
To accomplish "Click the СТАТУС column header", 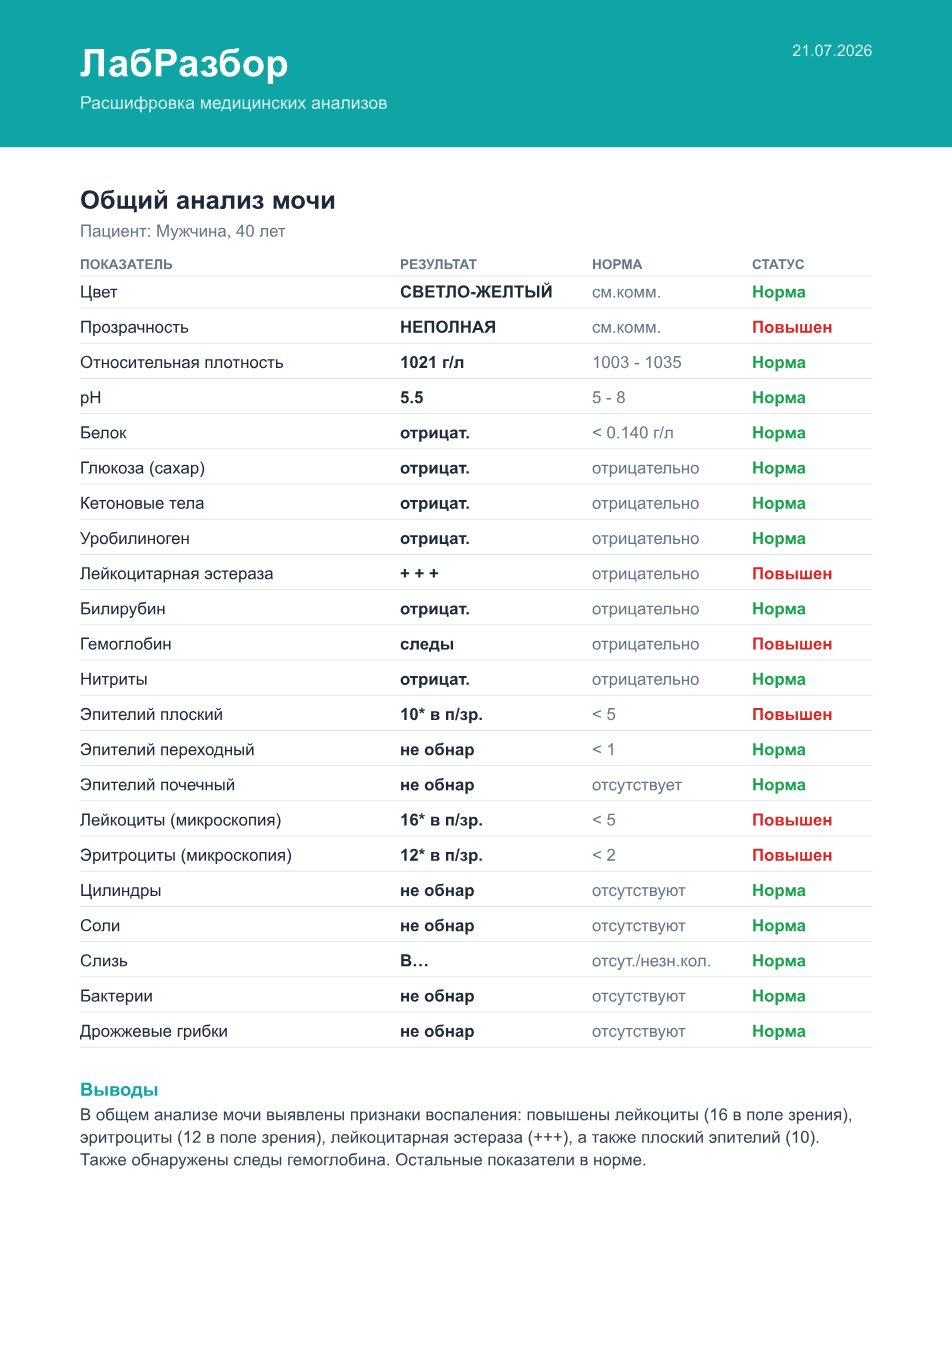I will [x=778, y=264].
